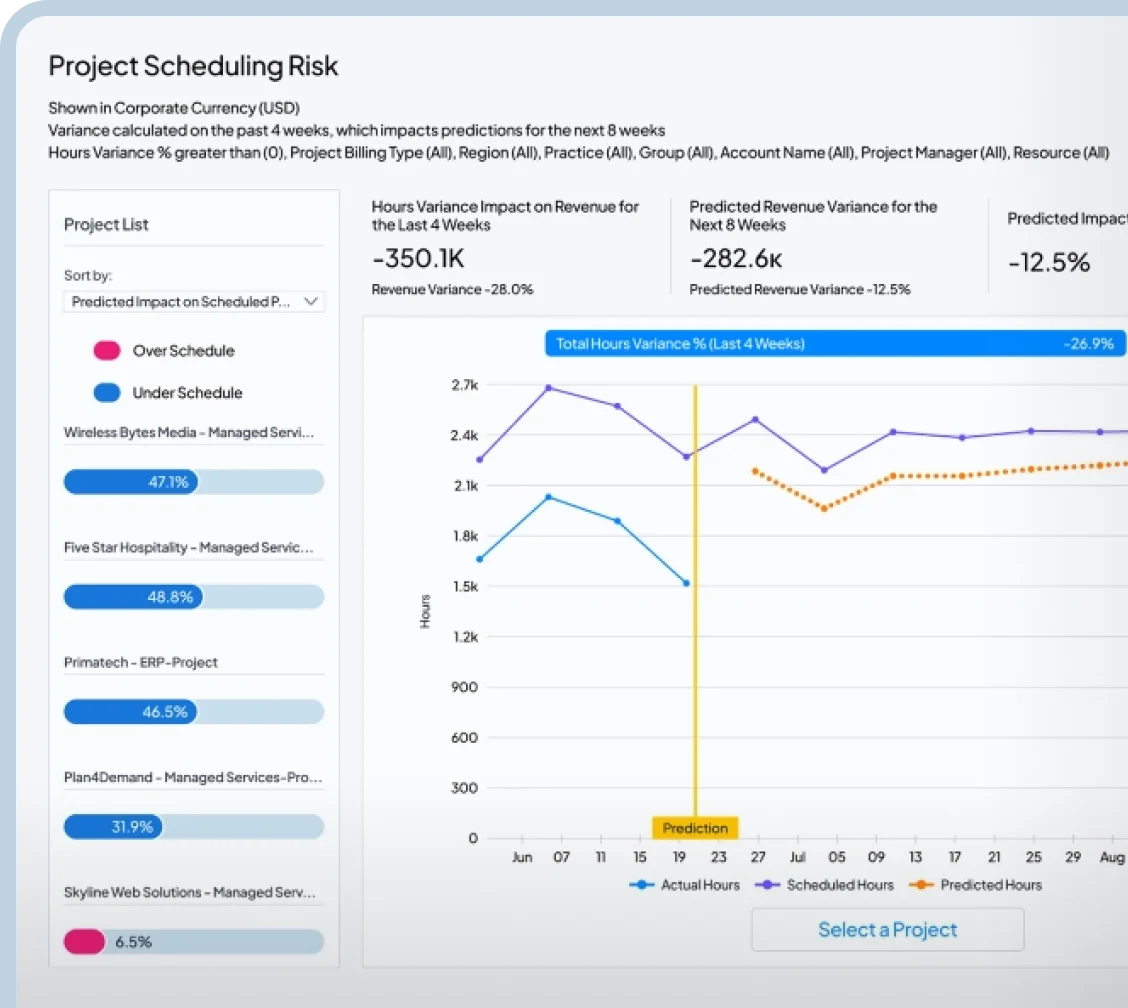This screenshot has width=1128, height=1008.
Task: Click Skyline Web Solutions 6.5% bar
Action: coord(193,942)
